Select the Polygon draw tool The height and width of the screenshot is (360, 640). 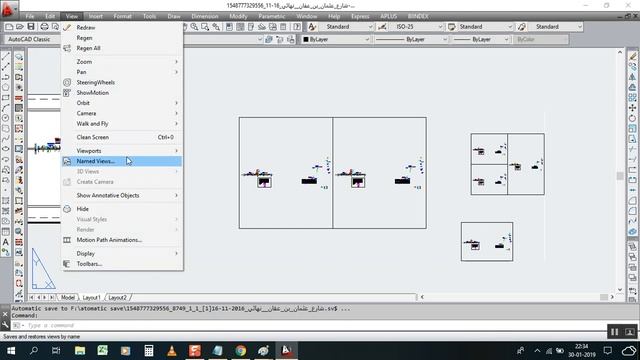click(x=6, y=87)
